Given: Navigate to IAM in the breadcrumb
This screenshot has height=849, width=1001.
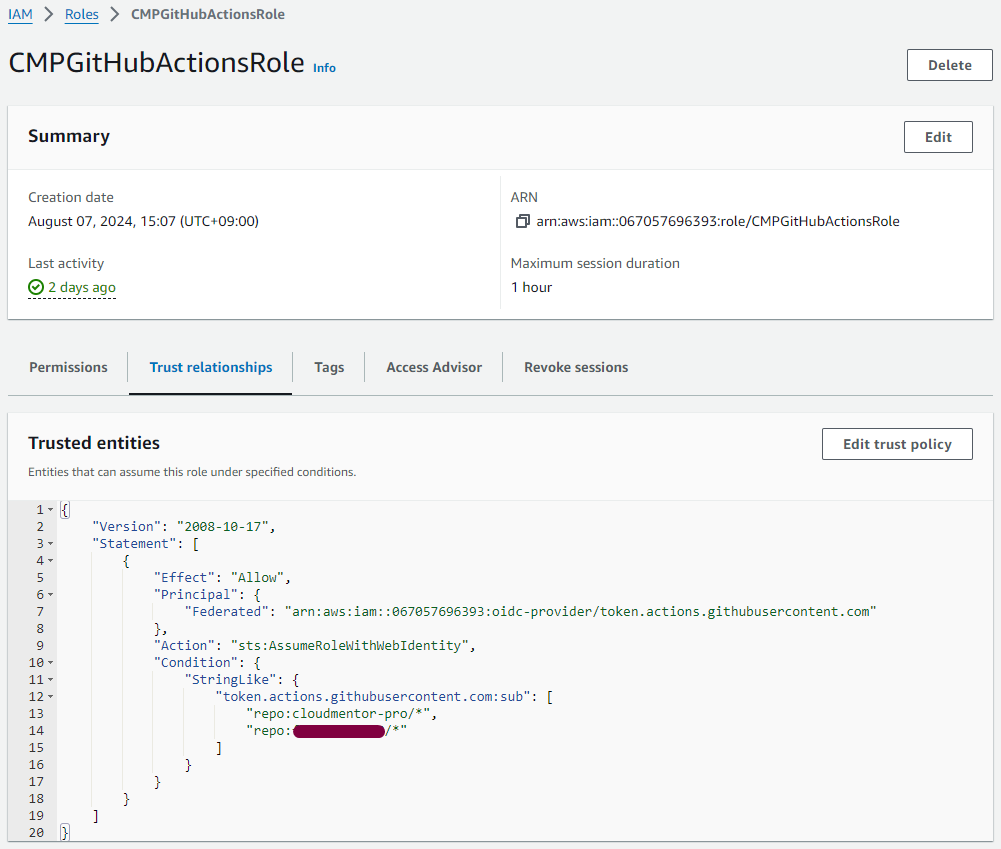Looking at the screenshot, I should pyautogui.click(x=20, y=15).
